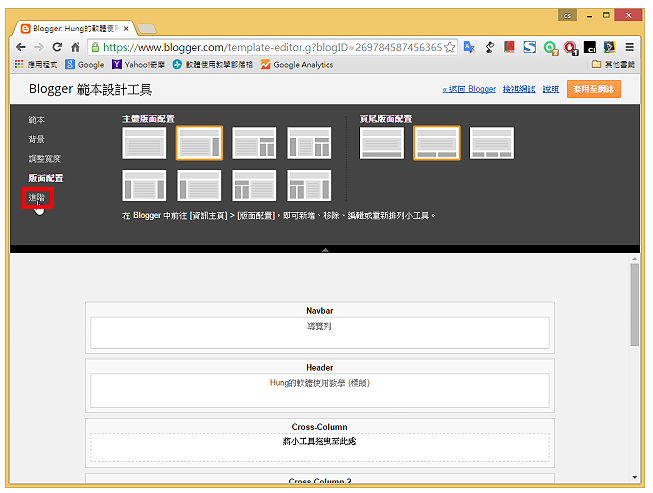Choose single-column body layout without sidebar
The image size is (653, 493).
click(144, 143)
